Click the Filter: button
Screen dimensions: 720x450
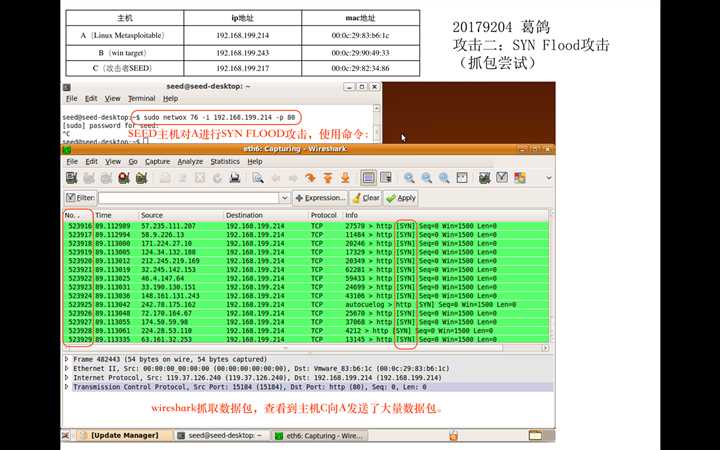pyautogui.click(x=80, y=198)
